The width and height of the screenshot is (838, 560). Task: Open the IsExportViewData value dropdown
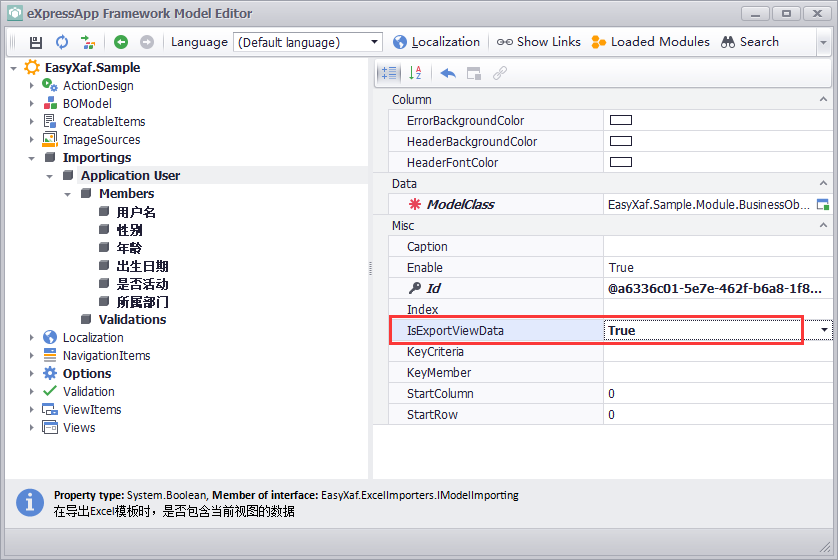point(824,330)
